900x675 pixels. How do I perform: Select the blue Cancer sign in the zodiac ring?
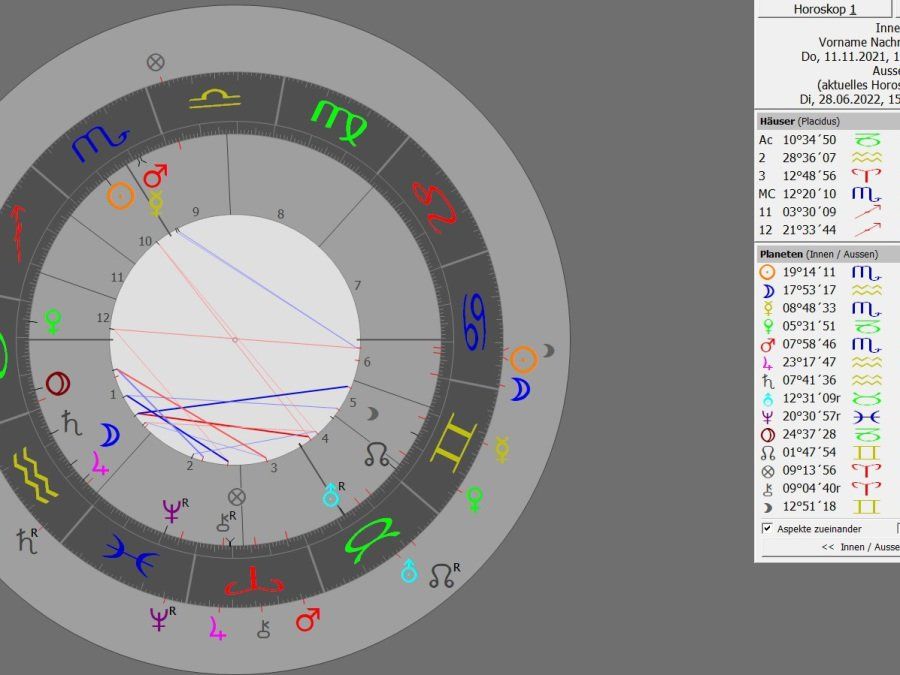pos(475,321)
